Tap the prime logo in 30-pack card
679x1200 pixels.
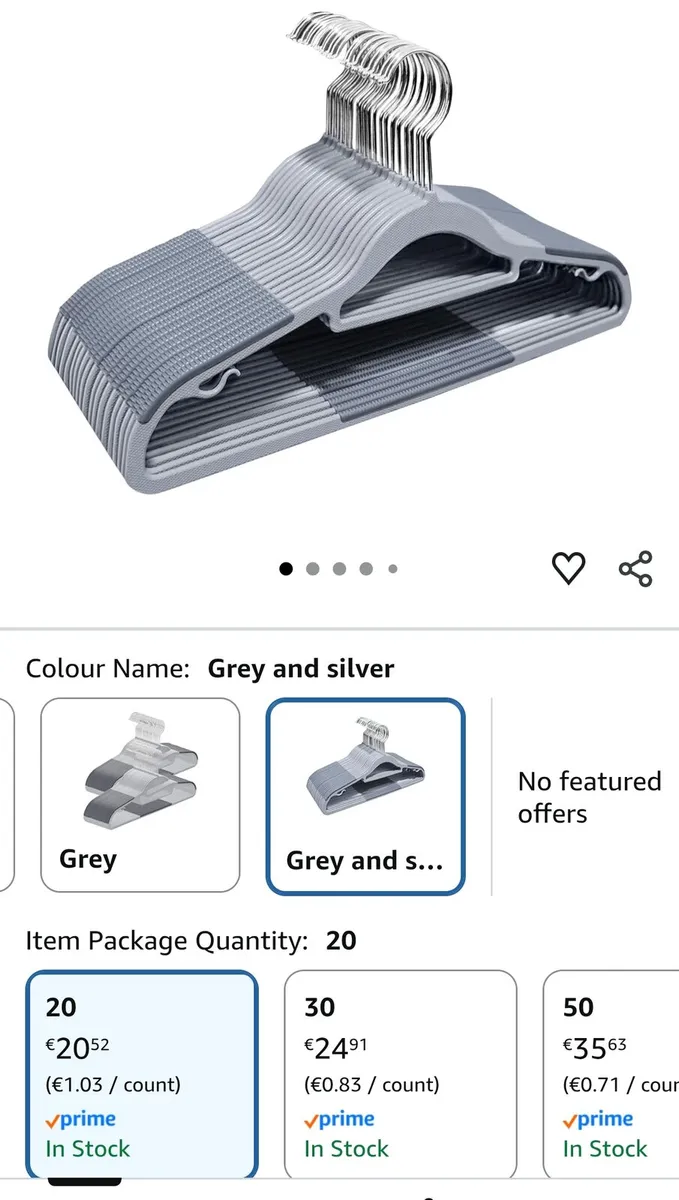click(x=339, y=1119)
